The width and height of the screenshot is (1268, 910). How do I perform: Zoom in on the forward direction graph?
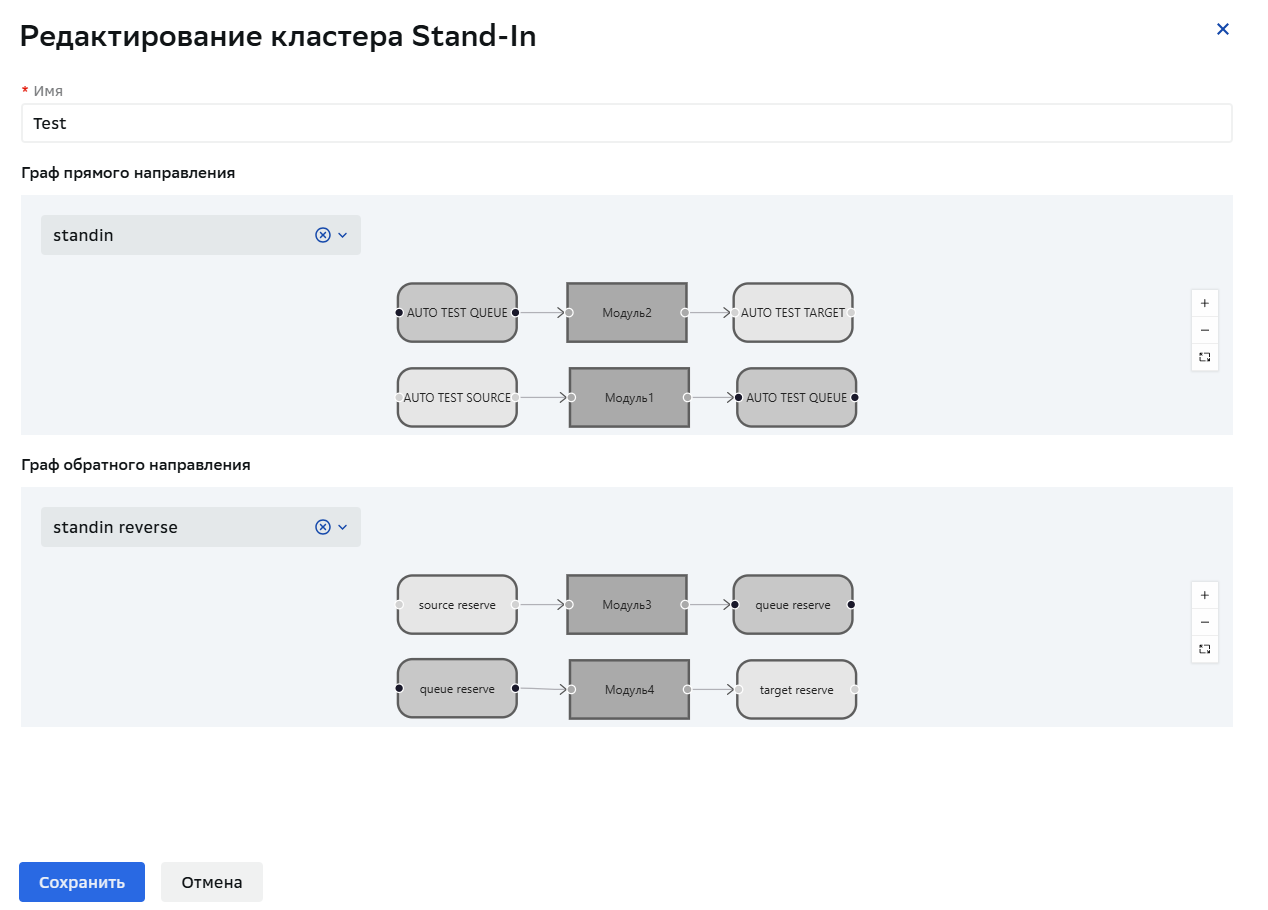tap(1205, 303)
